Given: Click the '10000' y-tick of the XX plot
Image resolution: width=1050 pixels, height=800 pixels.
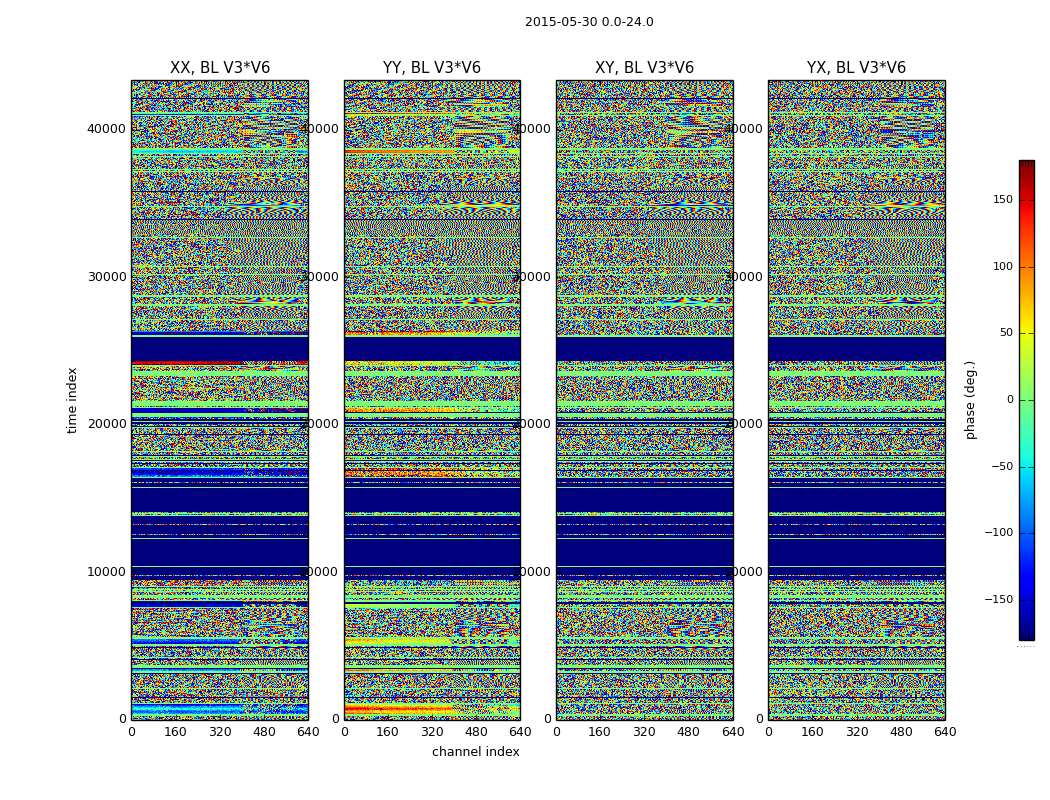Looking at the screenshot, I should point(106,571).
